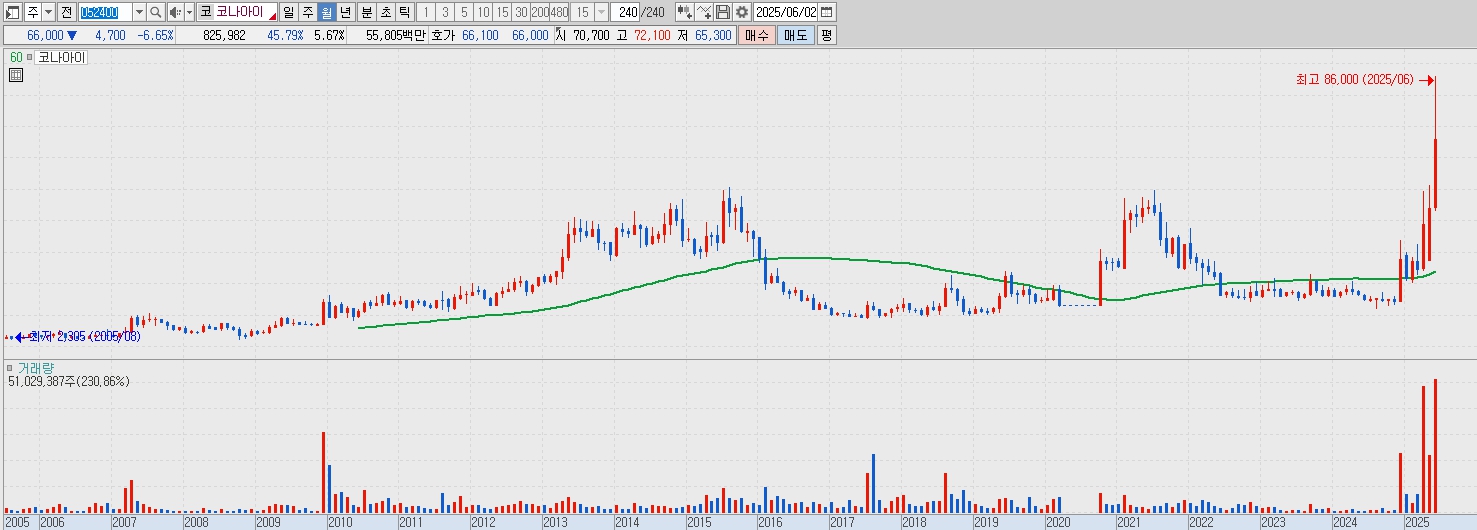Select minute chart 분

pos(366,12)
